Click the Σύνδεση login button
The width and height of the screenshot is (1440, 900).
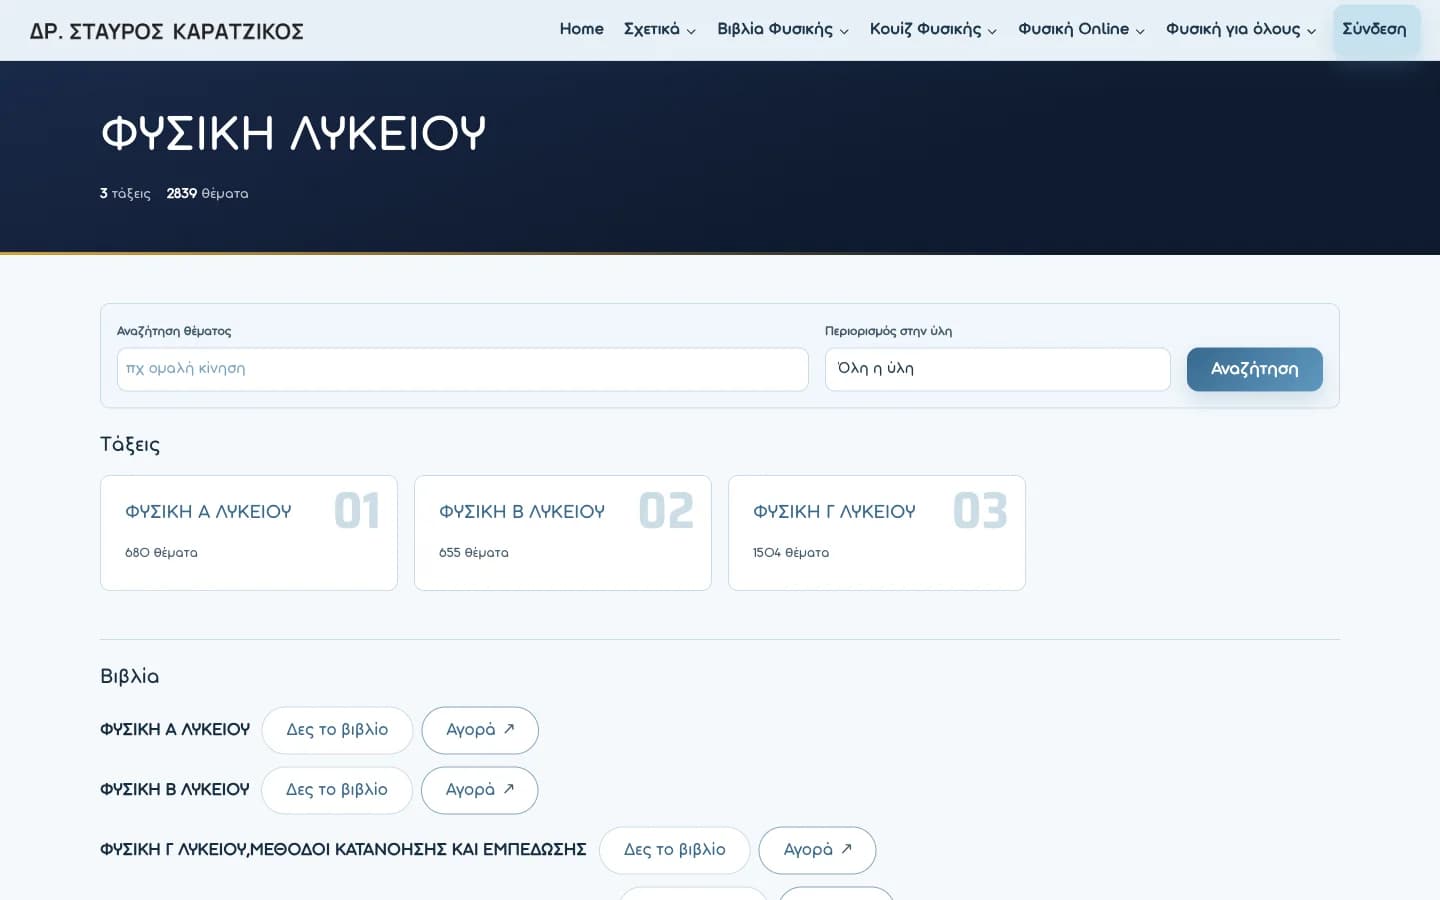tap(1375, 29)
